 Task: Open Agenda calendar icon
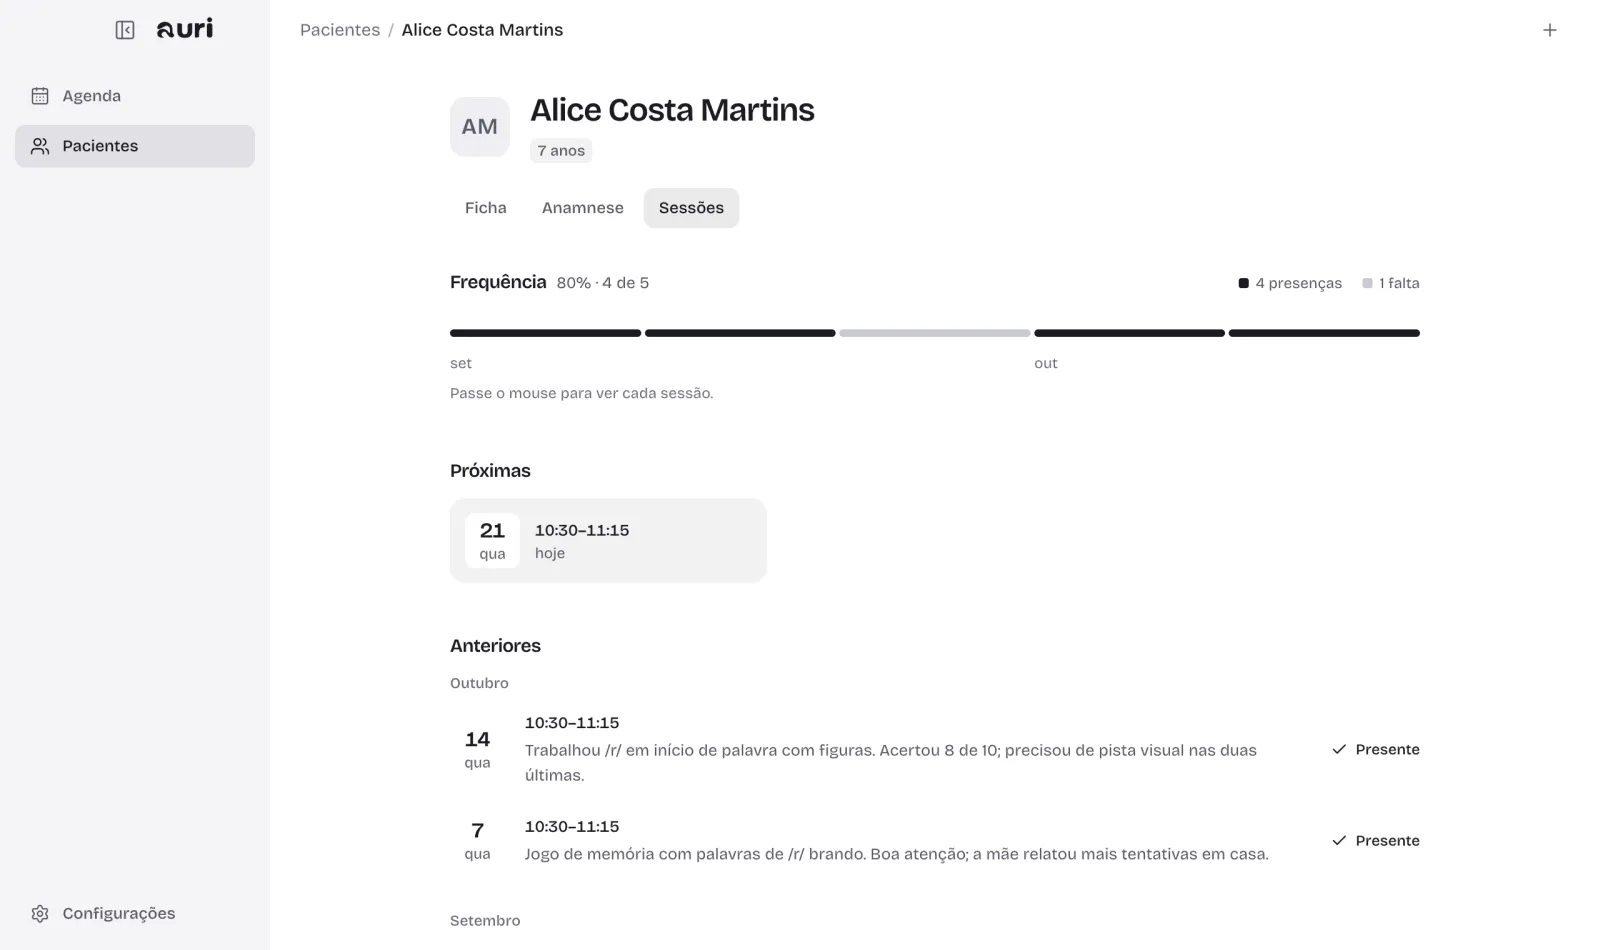click(40, 96)
